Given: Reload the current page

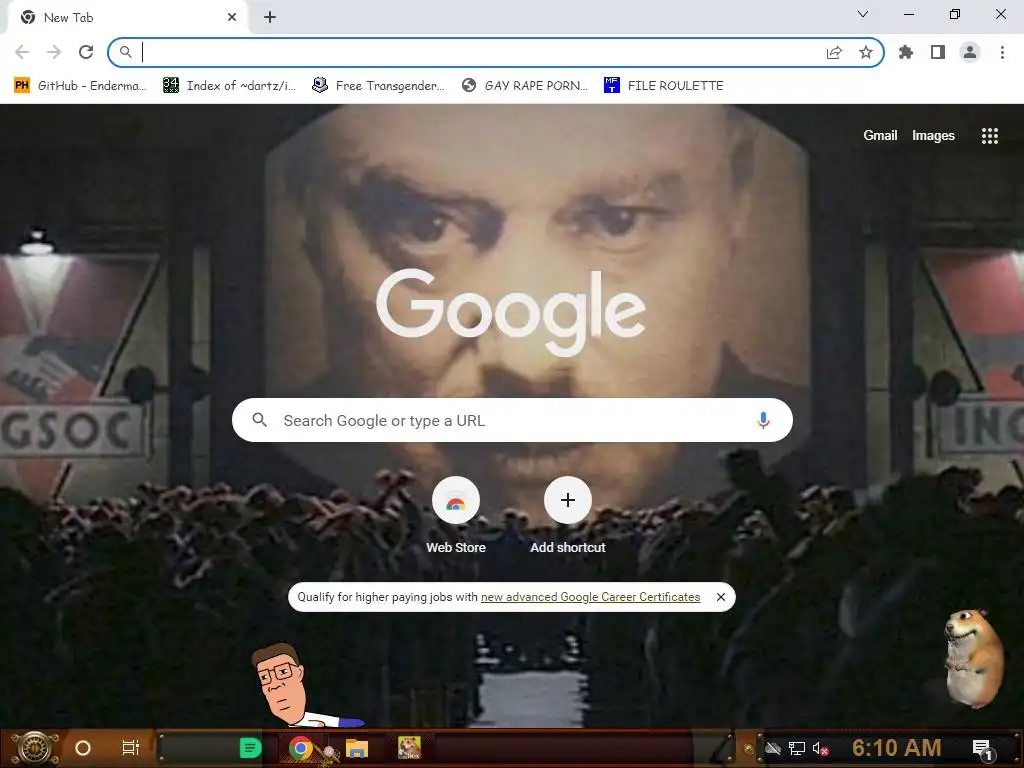Looking at the screenshot, I should pos(86,52).
